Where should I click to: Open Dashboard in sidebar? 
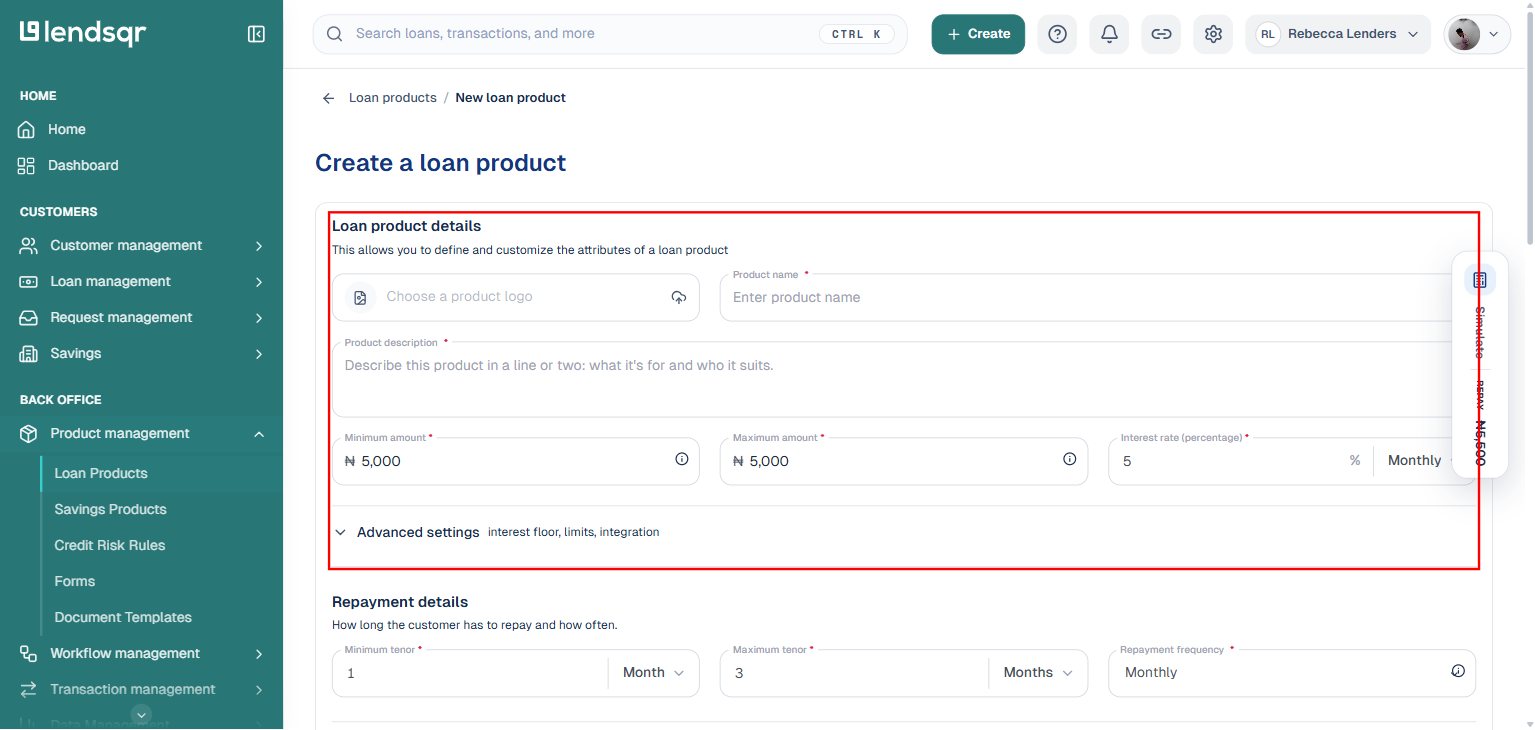(x=83, y=166)
